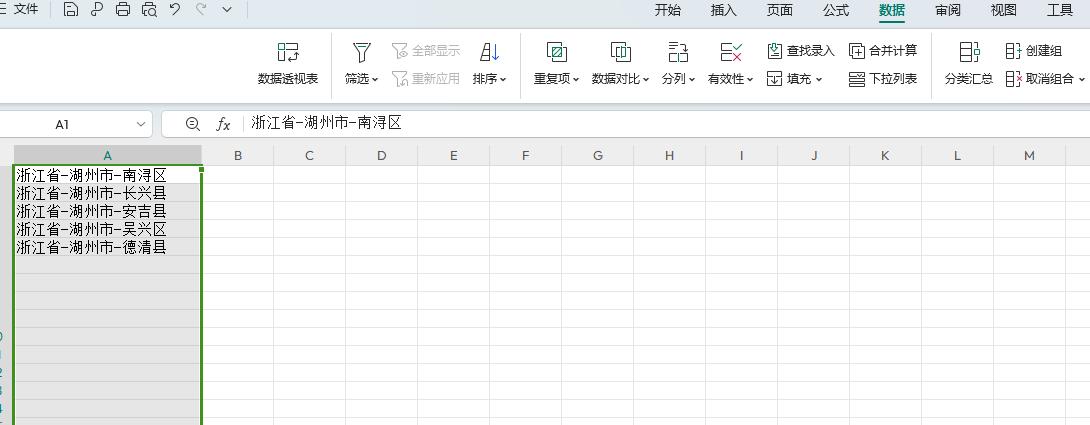Click 取消组合 ungroup button
Screen dimensions: 1090x425
click(1039, 79)
